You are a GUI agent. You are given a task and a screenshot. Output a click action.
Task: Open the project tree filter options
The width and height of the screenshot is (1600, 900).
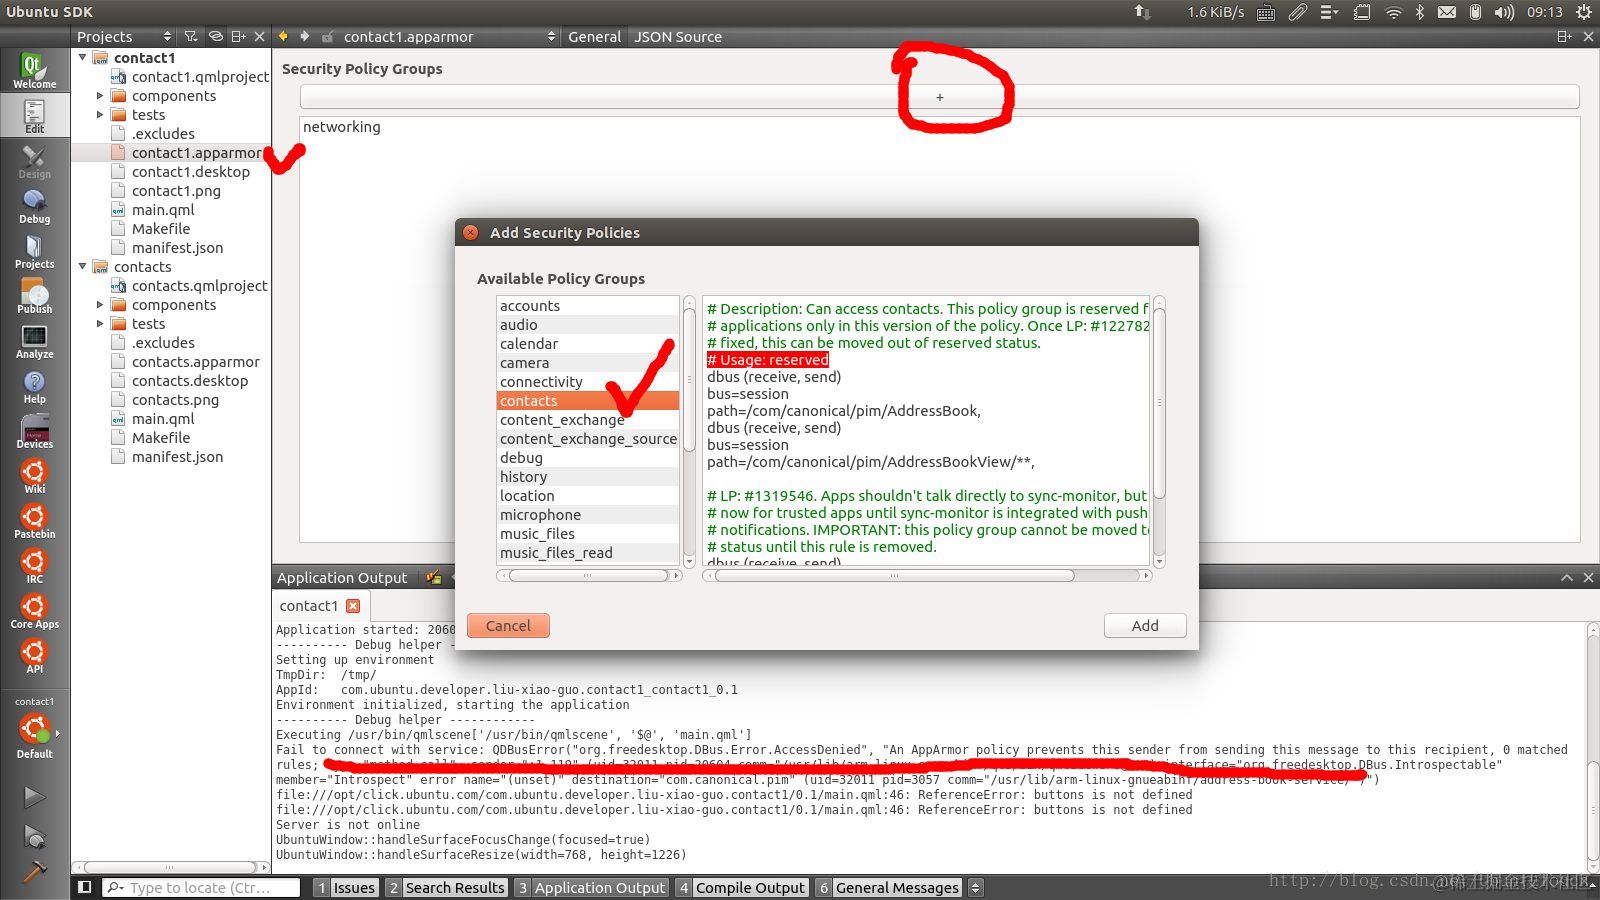[x=191, y=37]
